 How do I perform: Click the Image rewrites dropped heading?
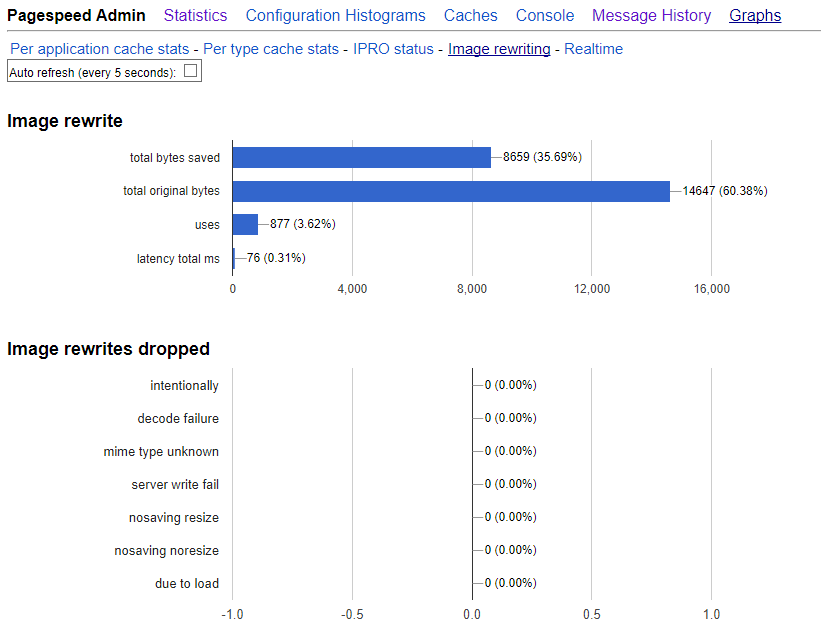pos(108,349)
